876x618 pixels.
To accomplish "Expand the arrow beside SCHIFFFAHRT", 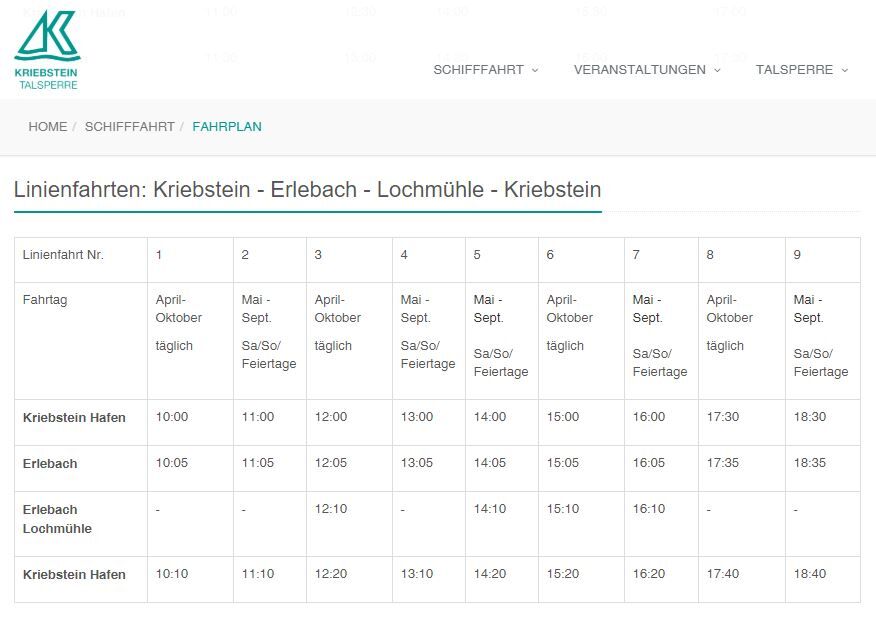I will coord(535,70).
